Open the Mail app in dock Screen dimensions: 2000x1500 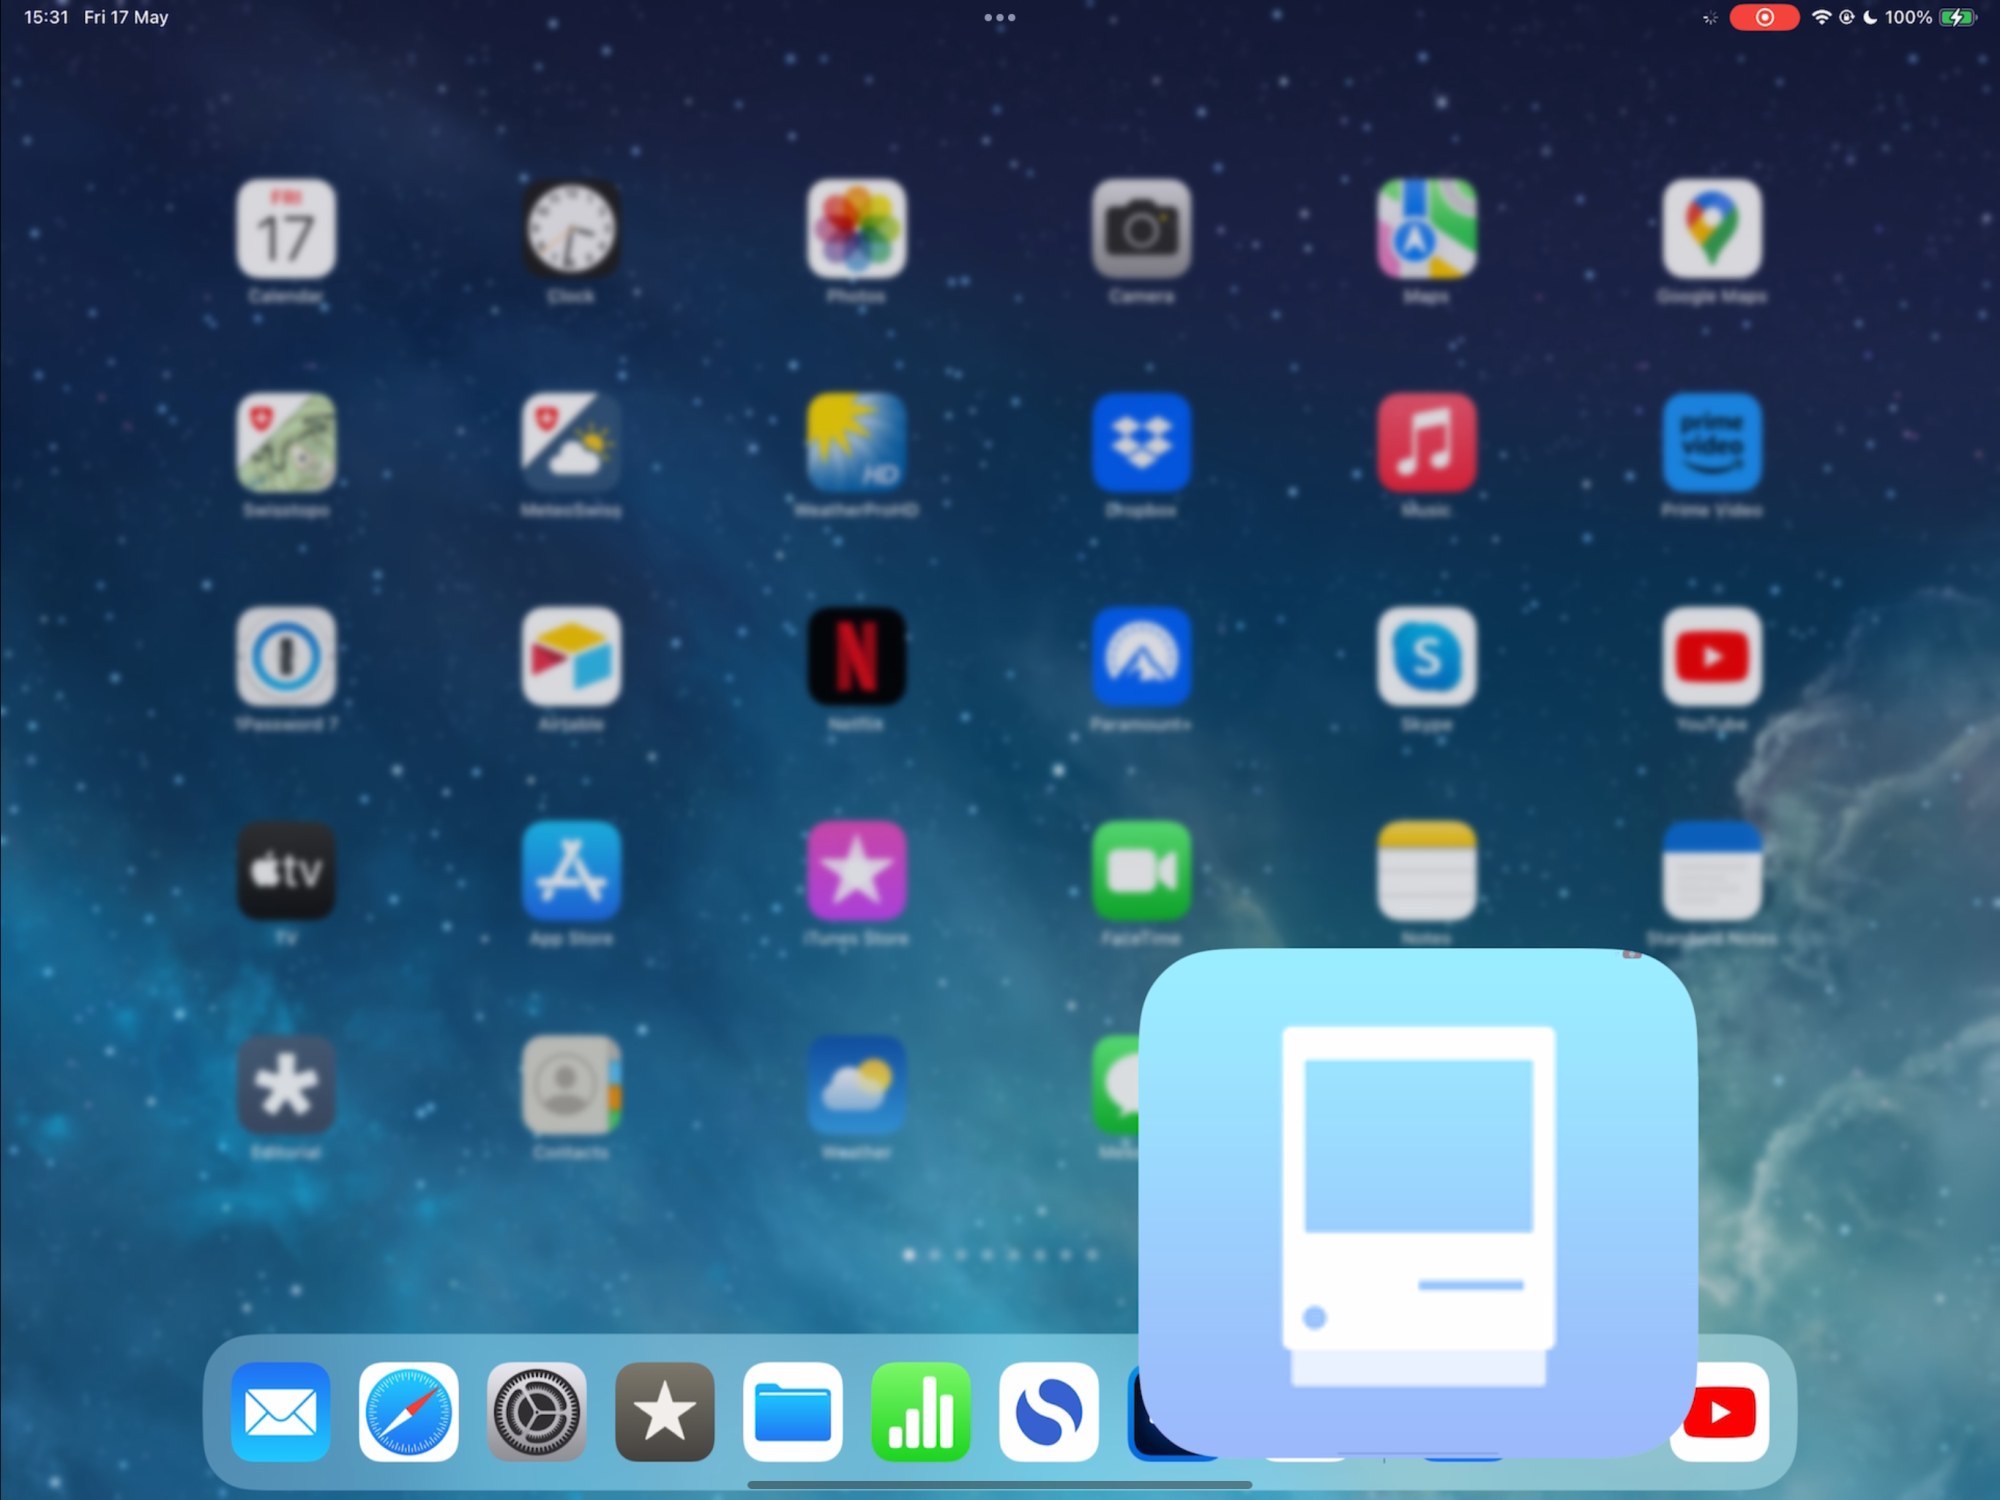point(281,1412)
